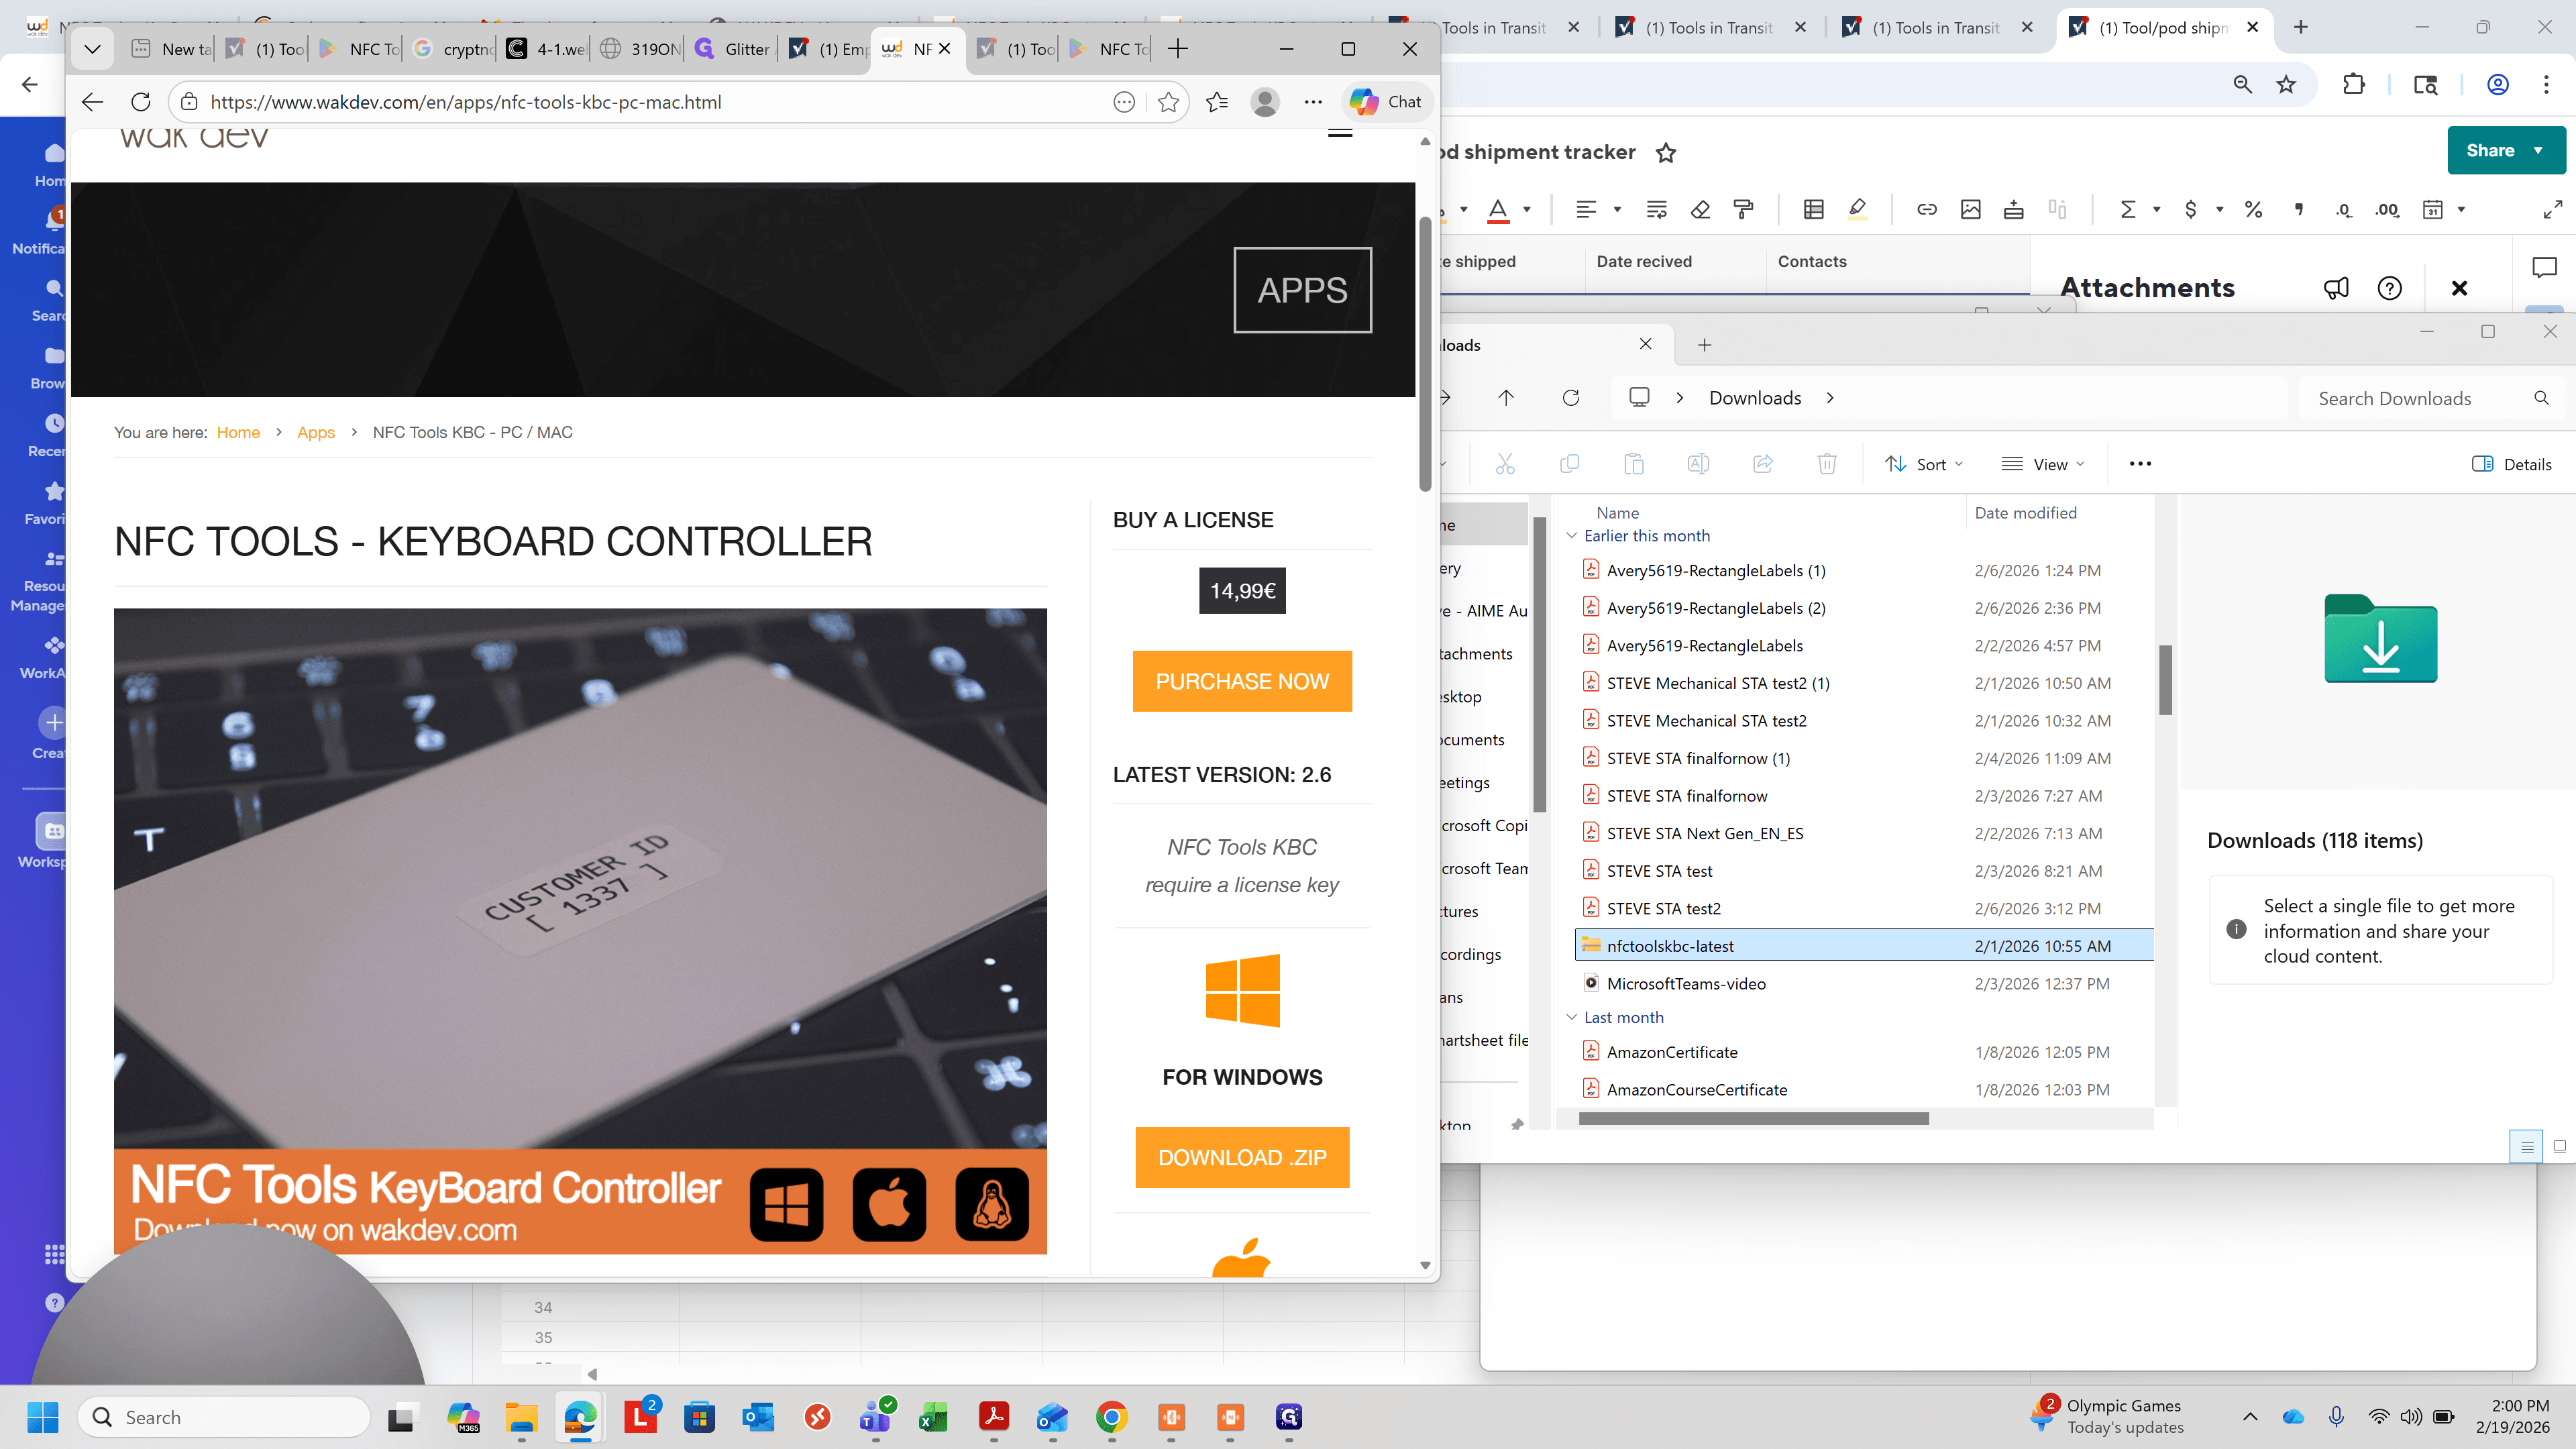Image resolution: width=2576 pixels, height=1449 pixels.
Task: Collapse the Earlier this month group
Action: (x=1571, y=536)
